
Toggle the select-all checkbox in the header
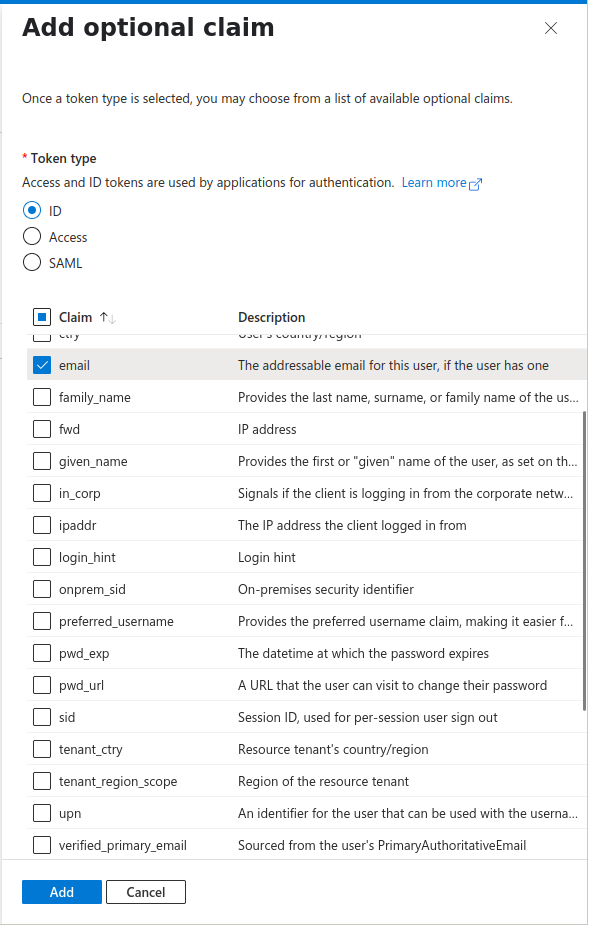[40, 316]
